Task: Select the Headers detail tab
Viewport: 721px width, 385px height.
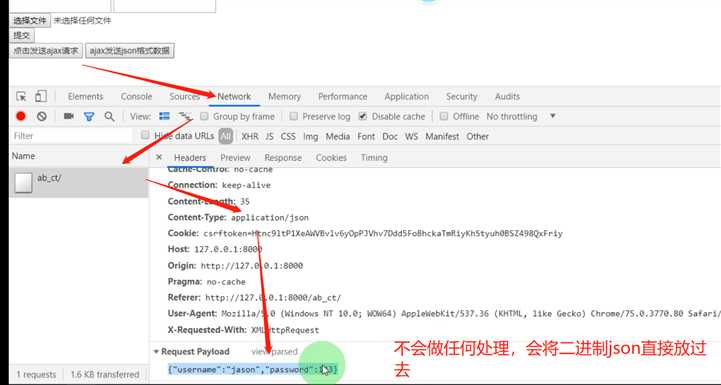Action: 190,157
